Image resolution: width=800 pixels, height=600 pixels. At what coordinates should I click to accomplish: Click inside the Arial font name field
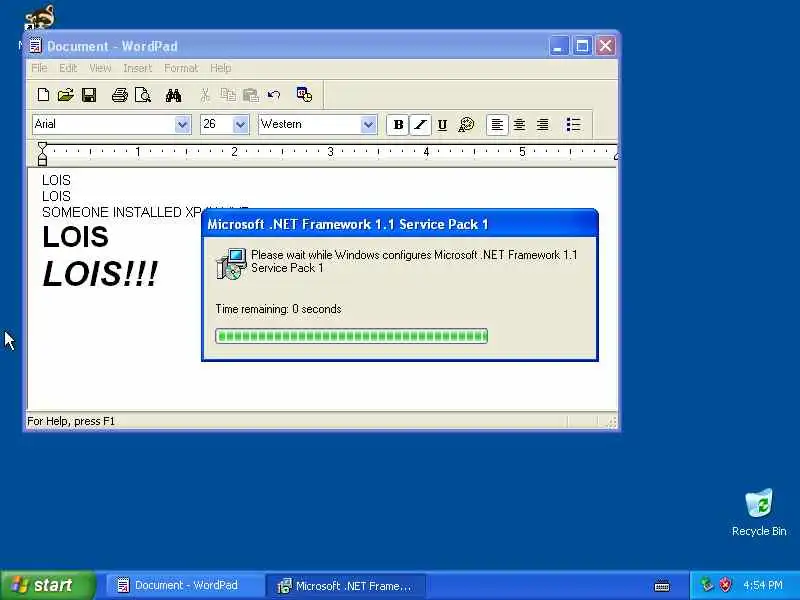(104, 124)
